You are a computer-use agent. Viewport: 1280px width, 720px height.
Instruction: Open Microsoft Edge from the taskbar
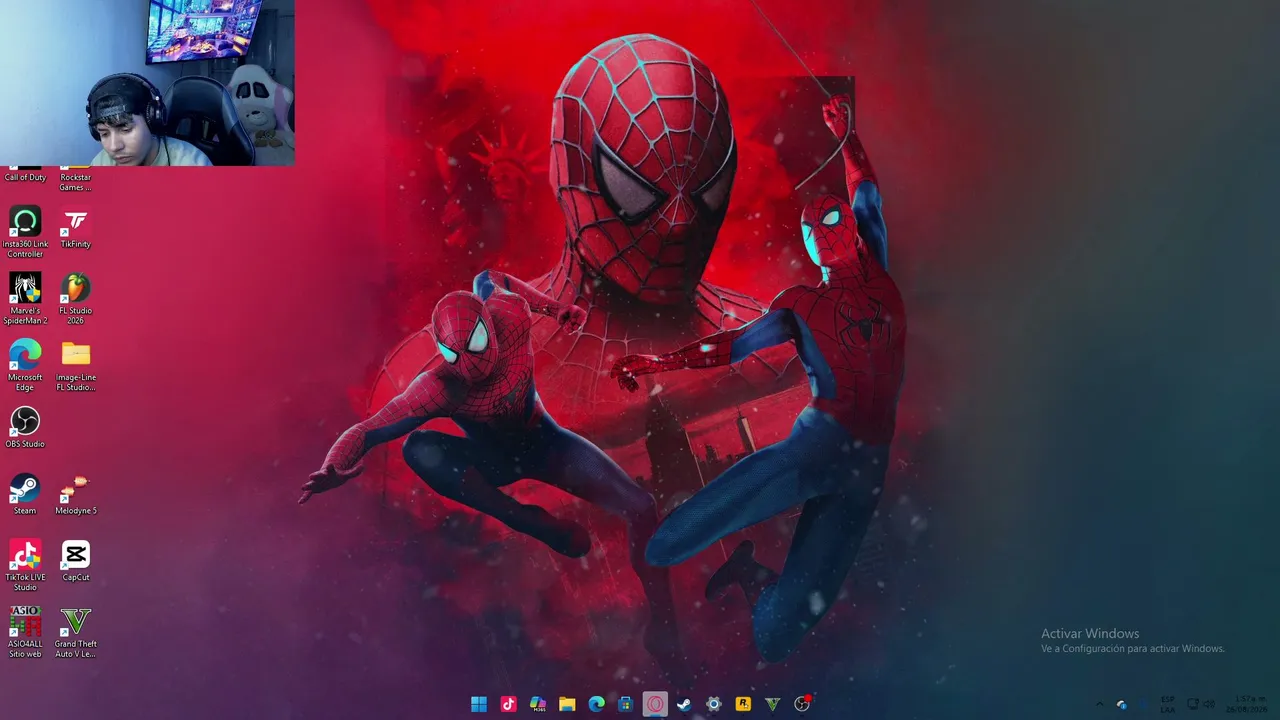pyautogui.click(x=596, y=704)
